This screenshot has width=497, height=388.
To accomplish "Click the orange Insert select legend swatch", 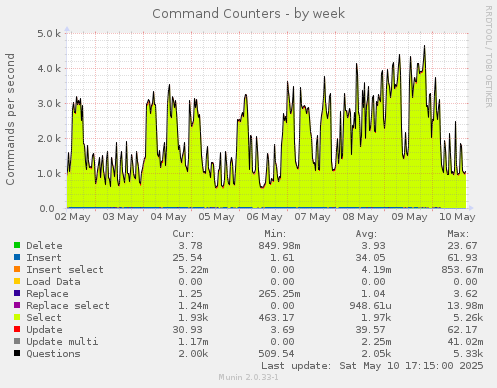I will point(17,269).
